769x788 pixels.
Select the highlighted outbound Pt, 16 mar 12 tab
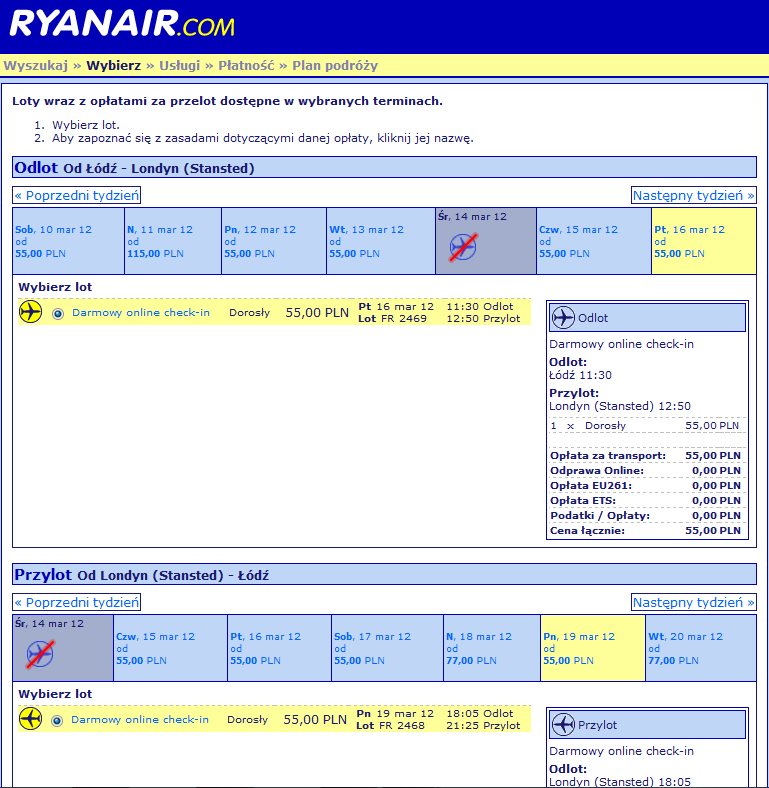click(704, 241)
